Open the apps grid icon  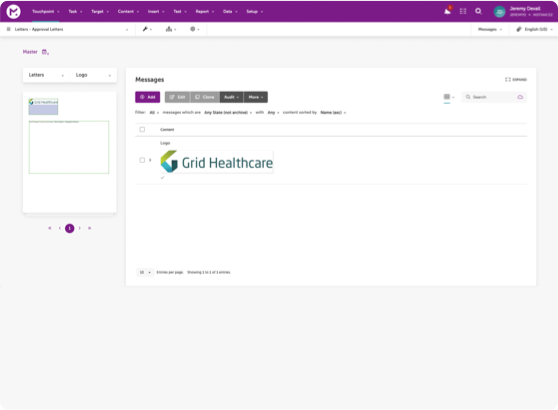pos(463,11)
